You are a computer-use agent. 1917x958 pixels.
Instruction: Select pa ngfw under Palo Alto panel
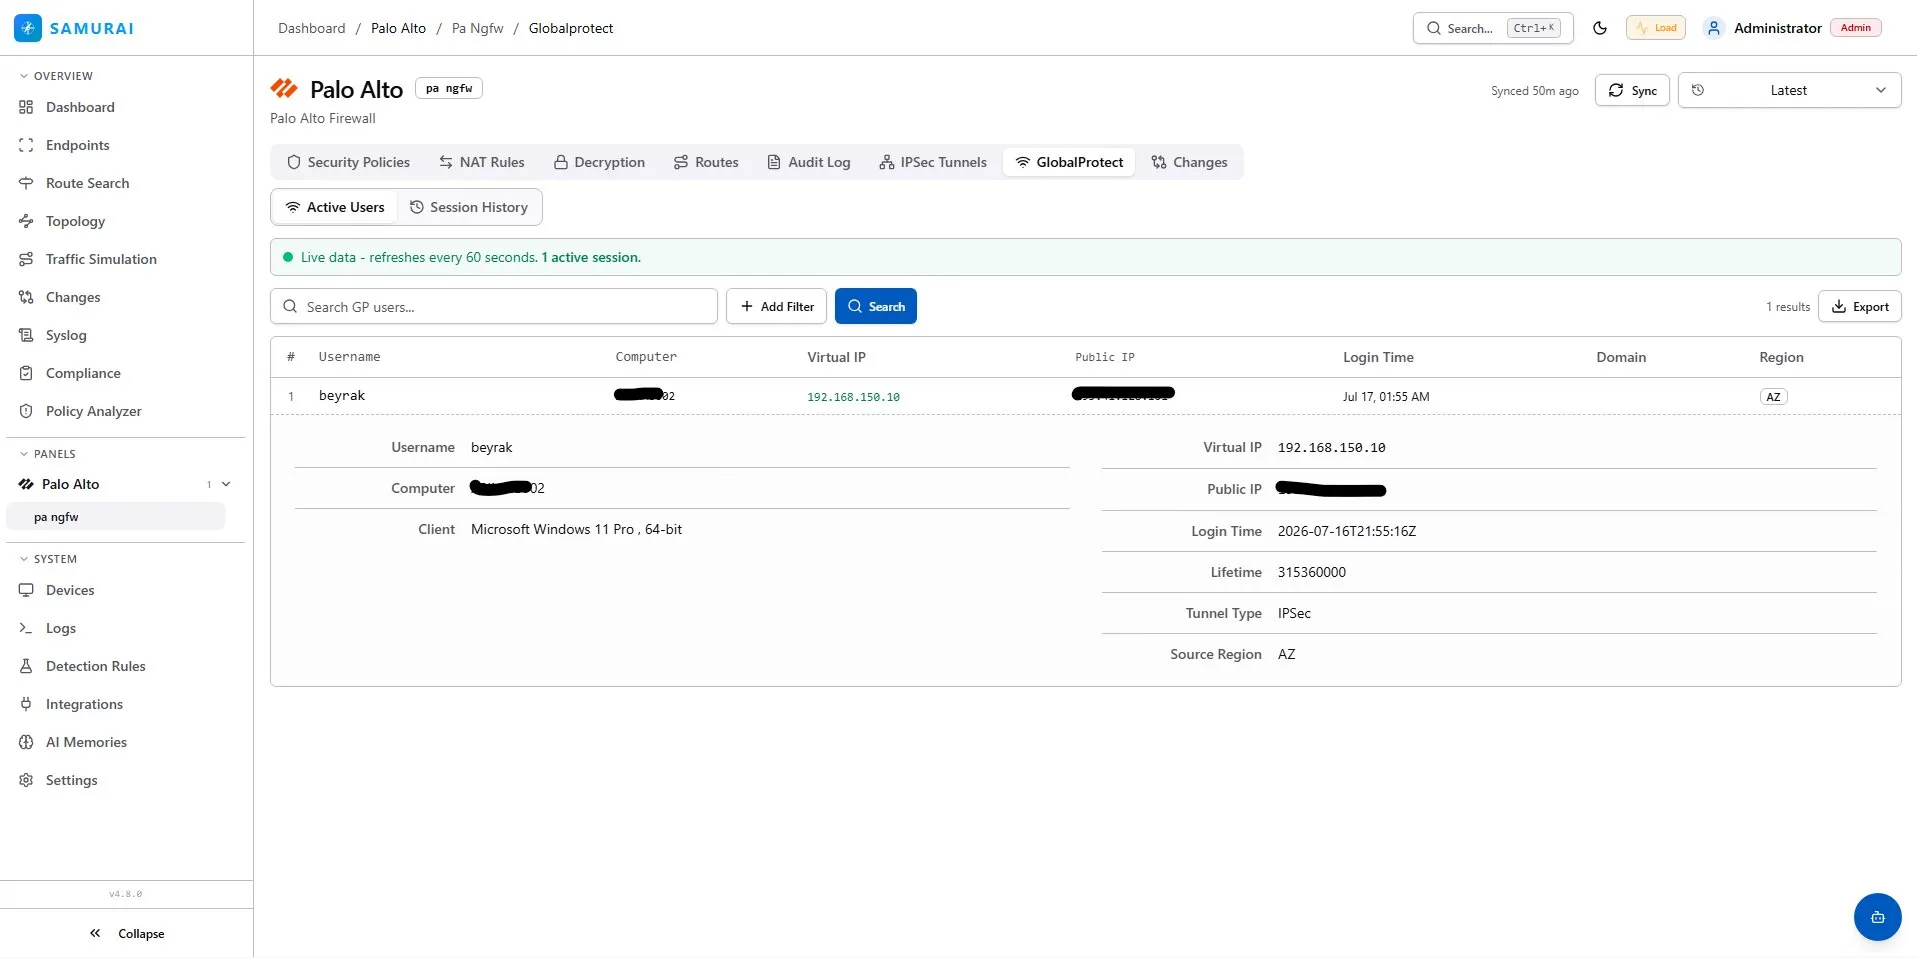pyautogui.click(x=116, y=517)
